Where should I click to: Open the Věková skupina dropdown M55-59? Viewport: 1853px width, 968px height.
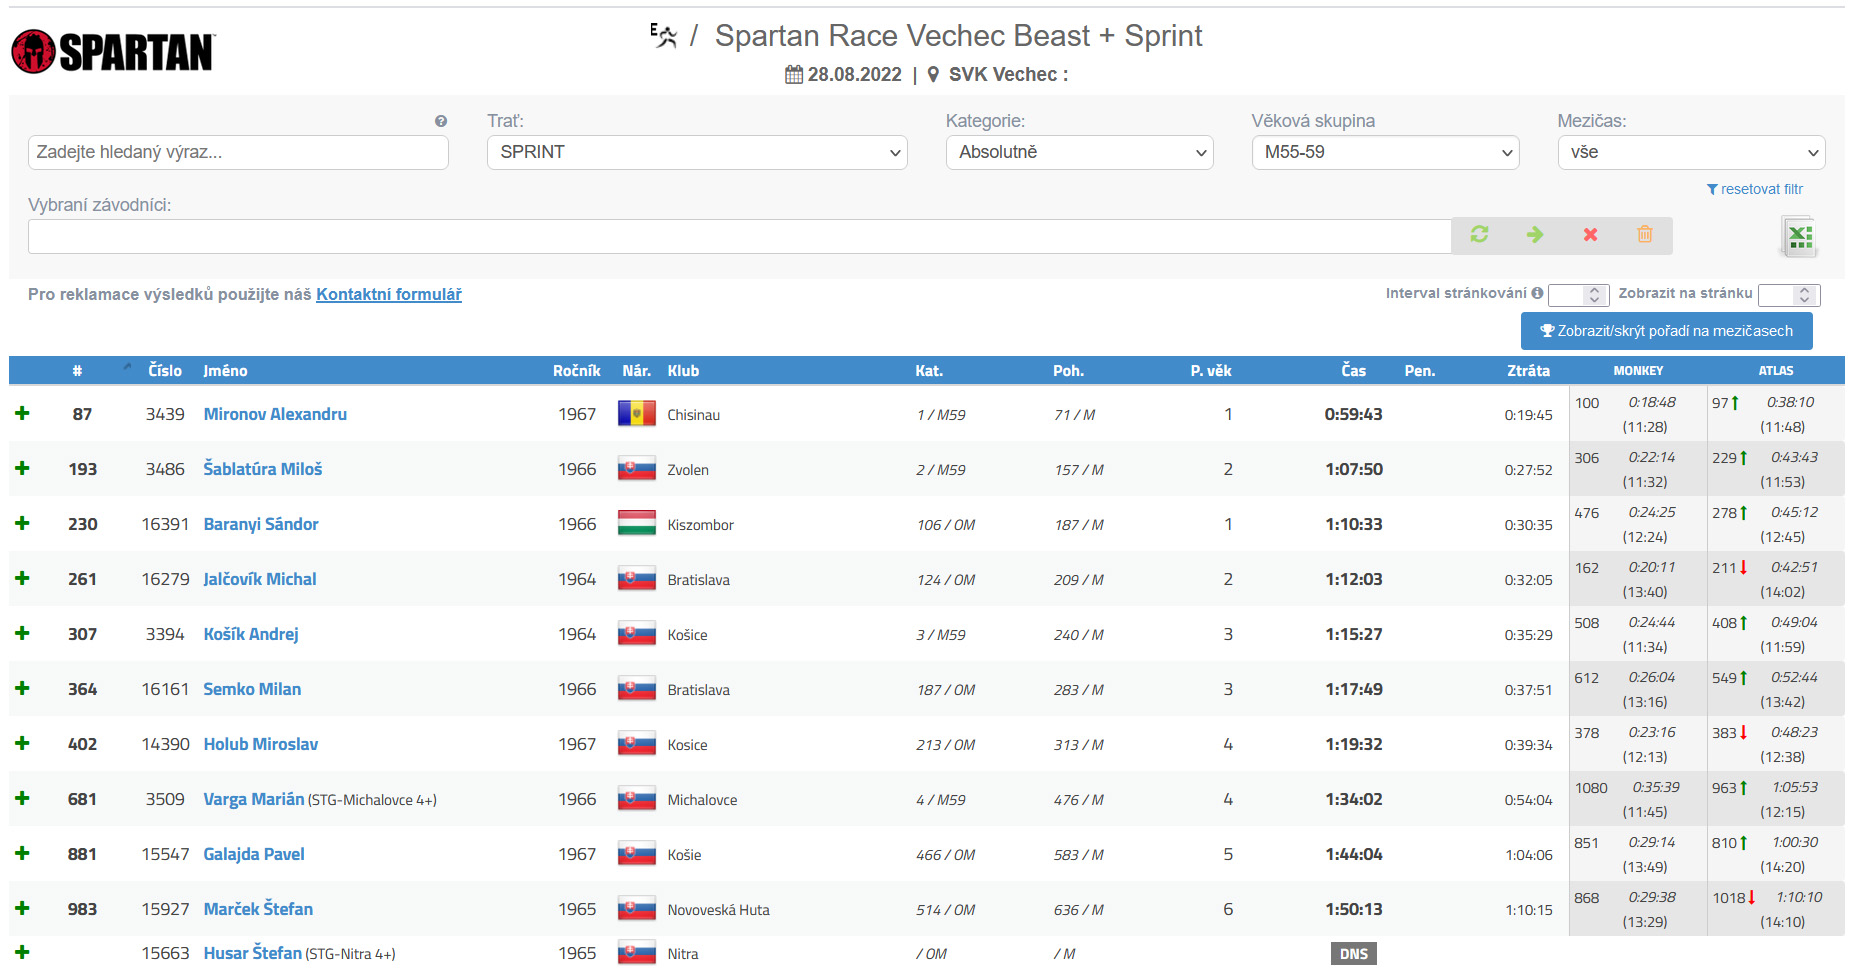[x=1385, y=152]
